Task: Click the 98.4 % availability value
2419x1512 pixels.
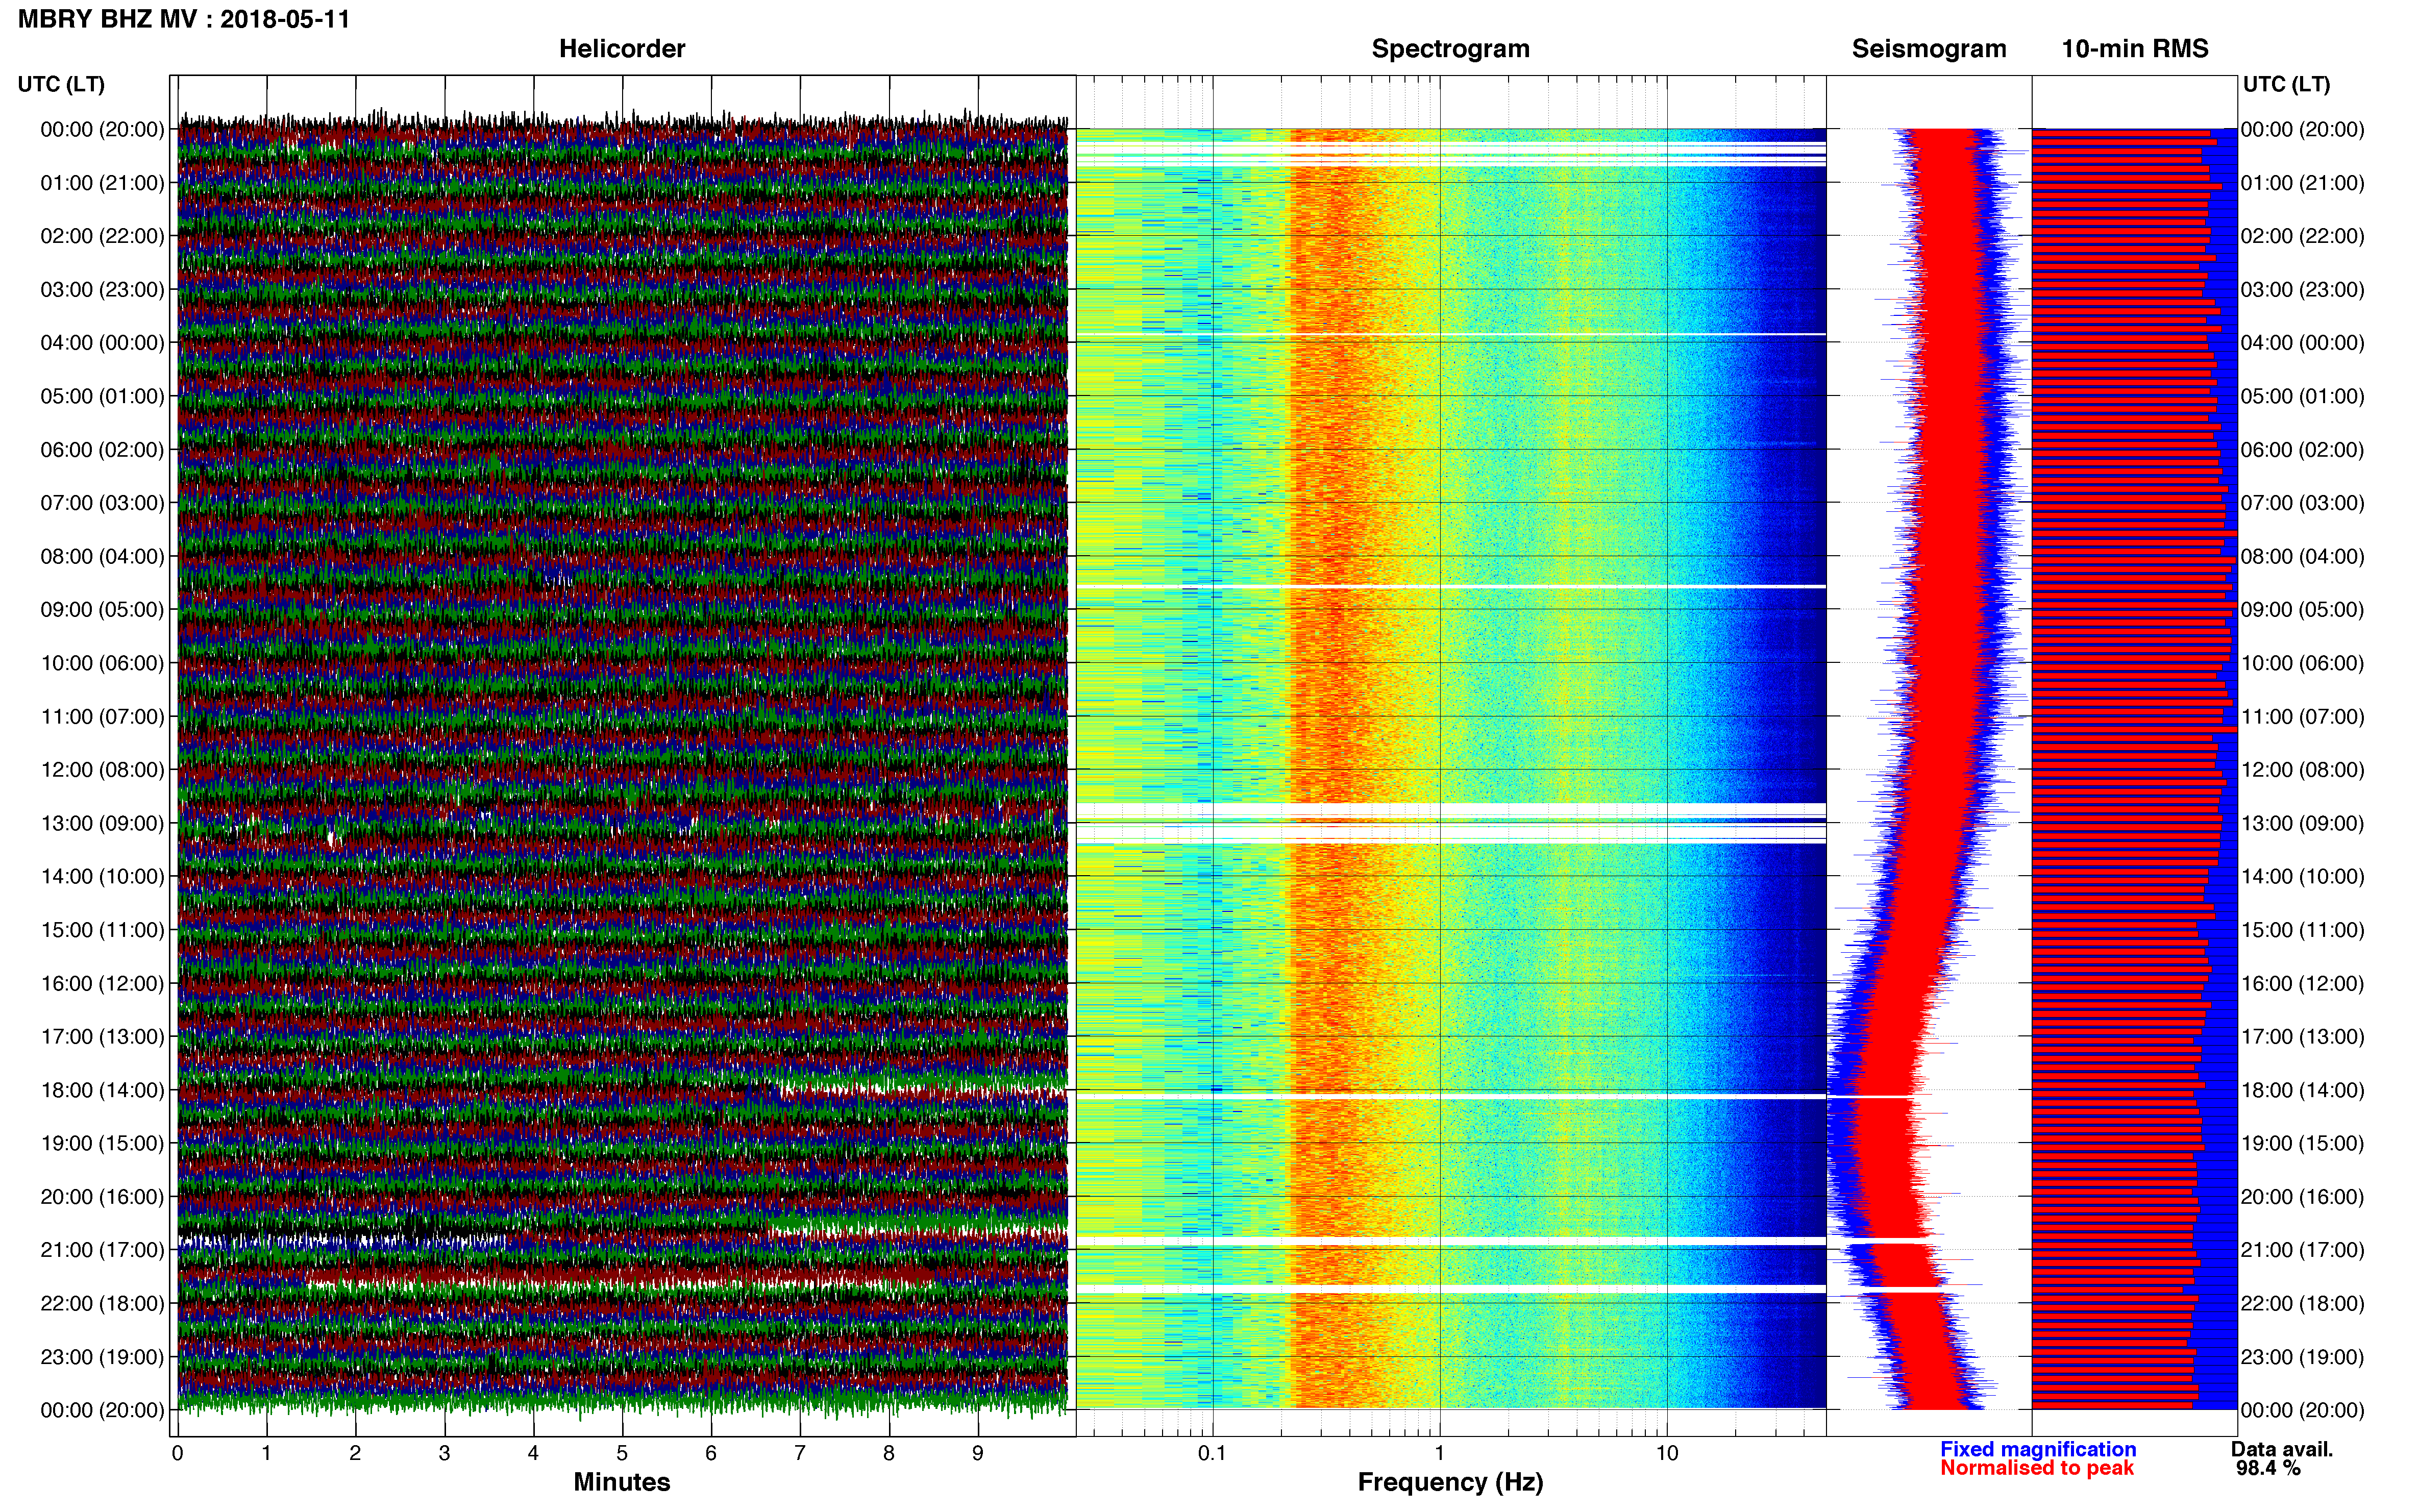Action: 2269,1469
